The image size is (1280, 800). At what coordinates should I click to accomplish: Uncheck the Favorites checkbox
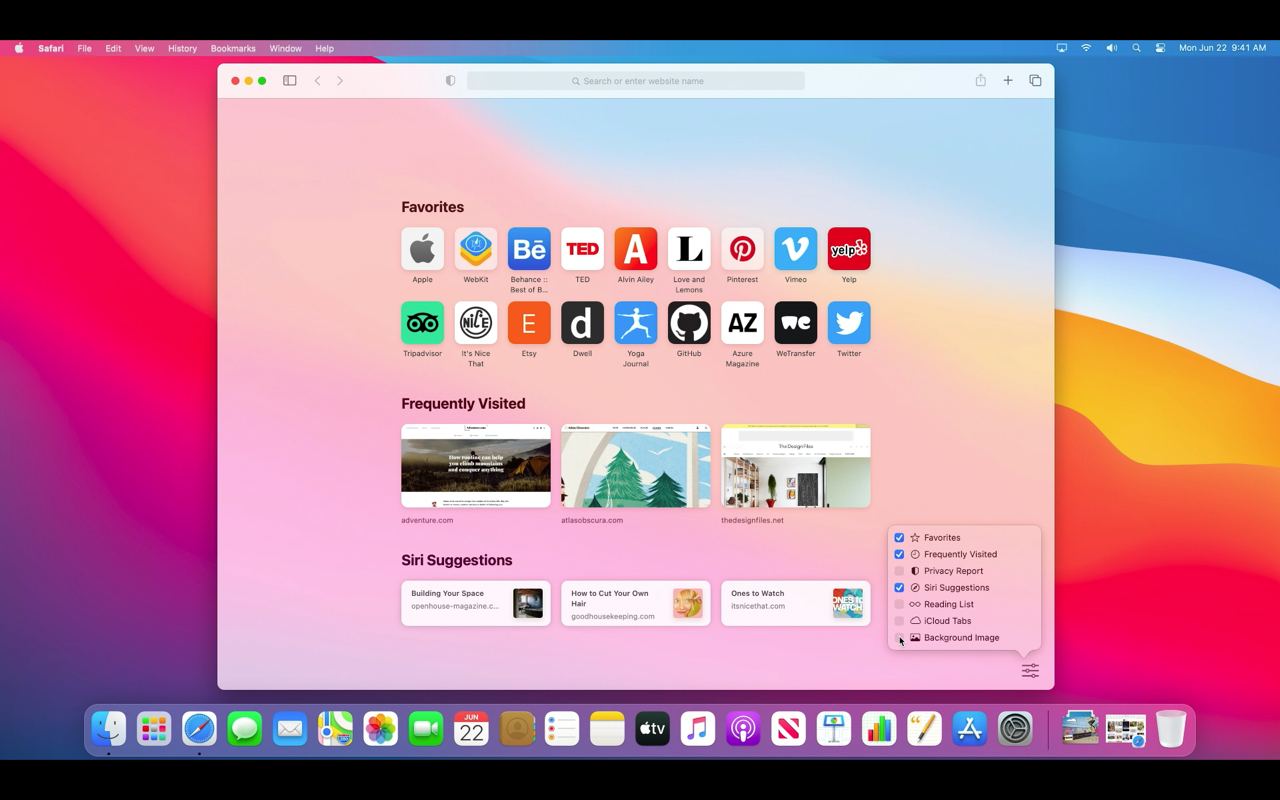click(x=899, y=538)
